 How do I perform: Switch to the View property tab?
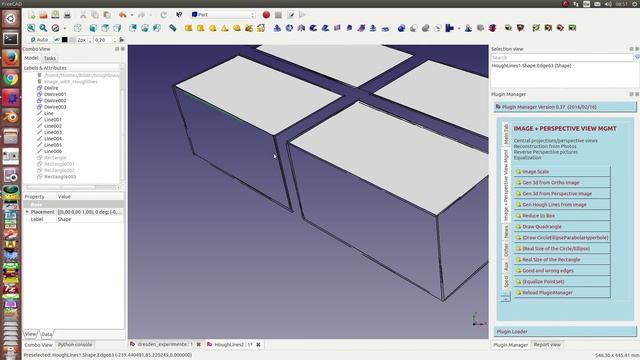click(x=31, y=334)
